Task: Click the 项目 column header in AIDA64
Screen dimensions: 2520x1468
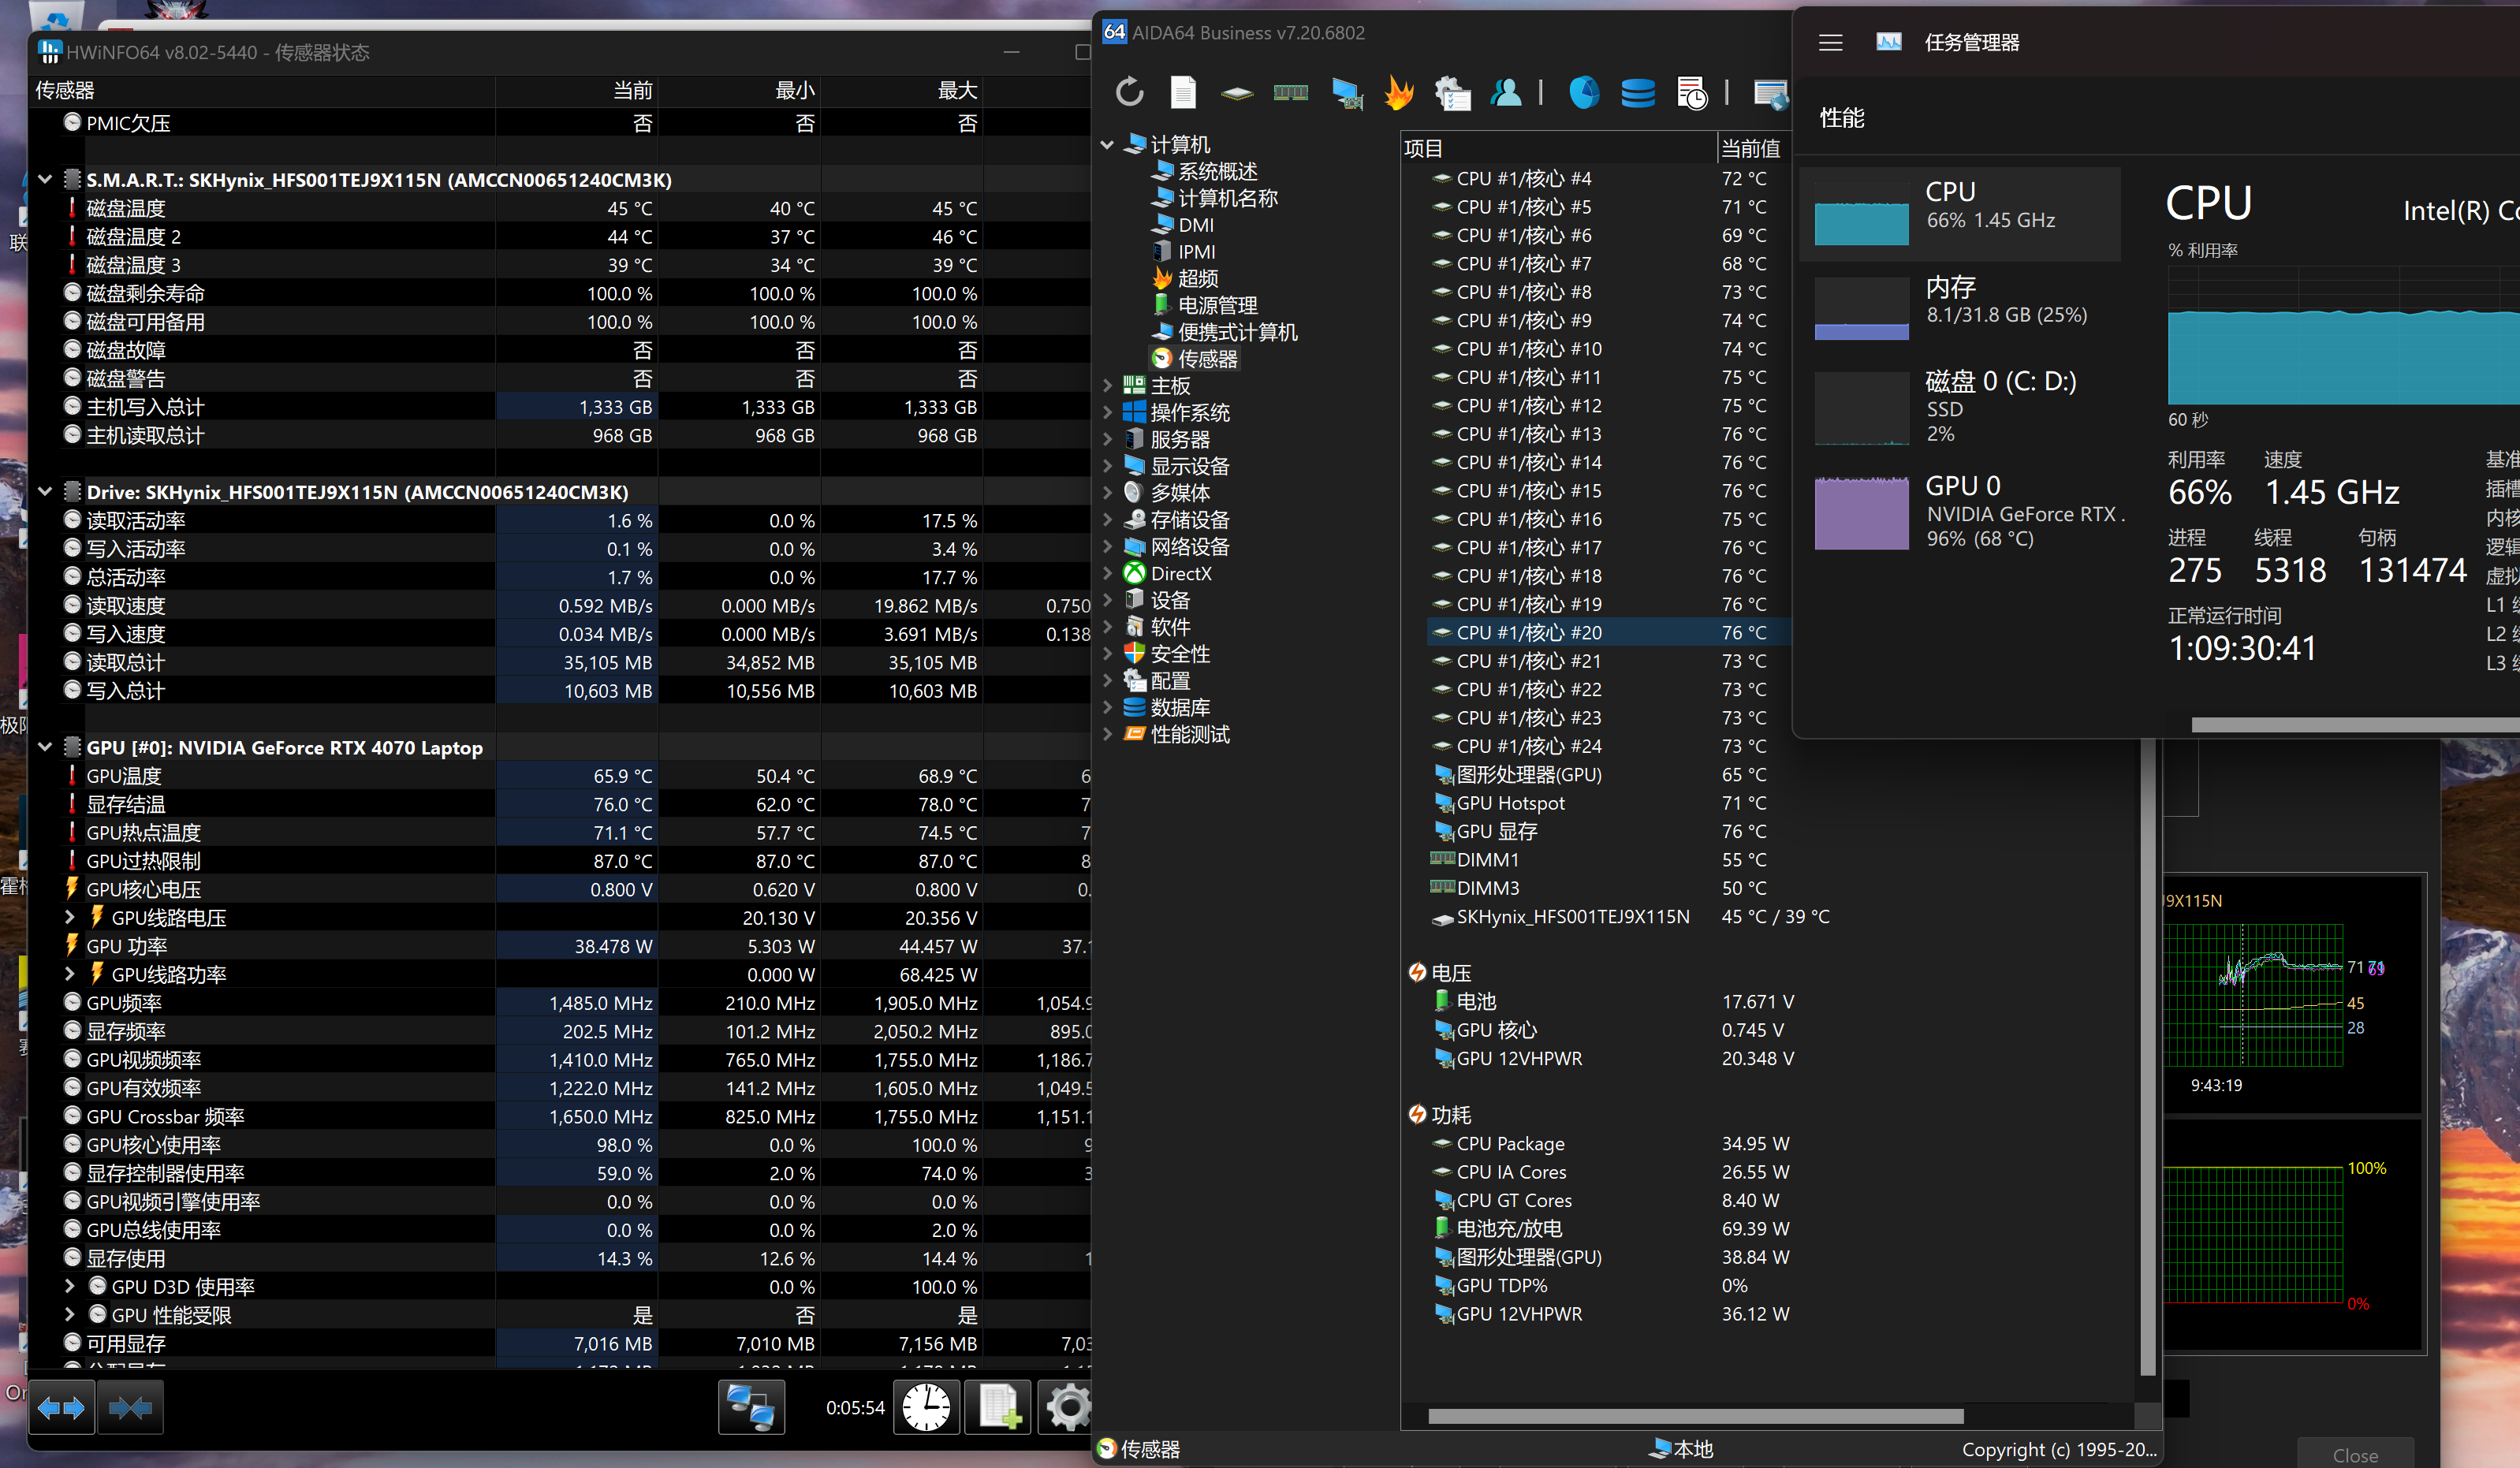Action: pyautogui.click(x=1558, y=148)
